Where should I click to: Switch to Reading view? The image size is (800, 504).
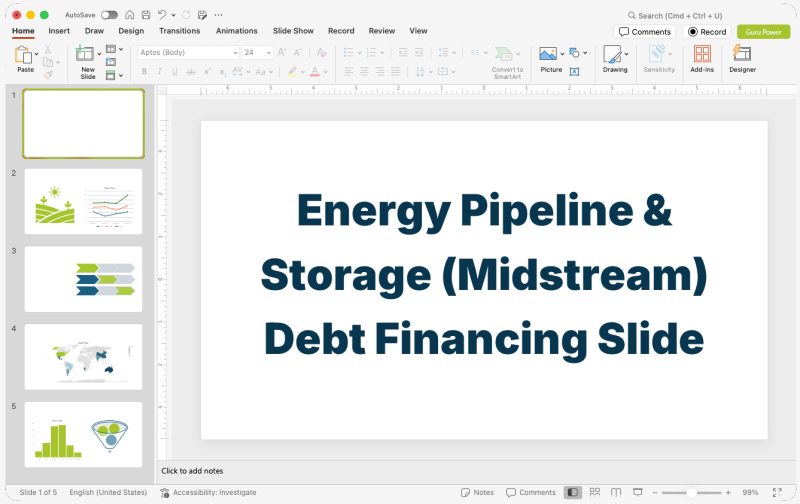(616, 492)
